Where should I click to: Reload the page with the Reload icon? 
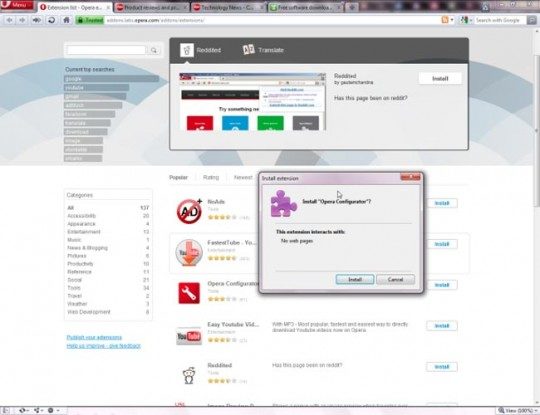pos(52,20)
